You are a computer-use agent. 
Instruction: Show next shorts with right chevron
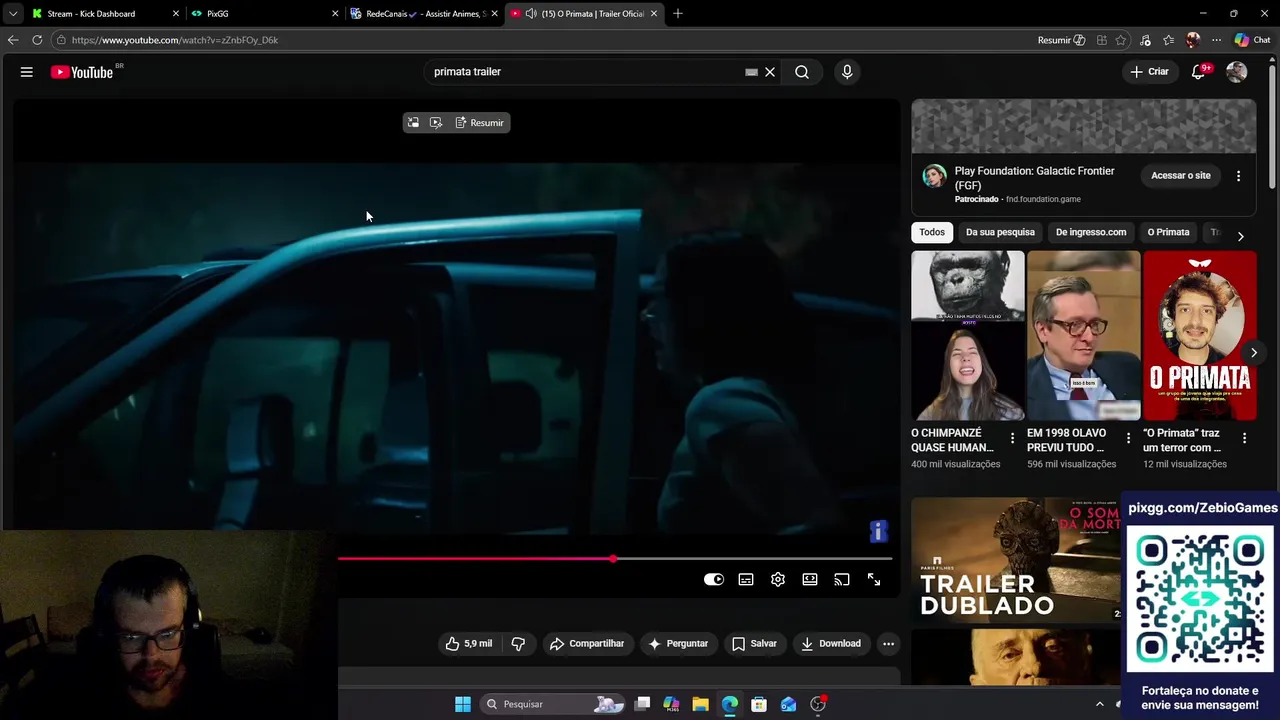click(x=1253, y=353)
